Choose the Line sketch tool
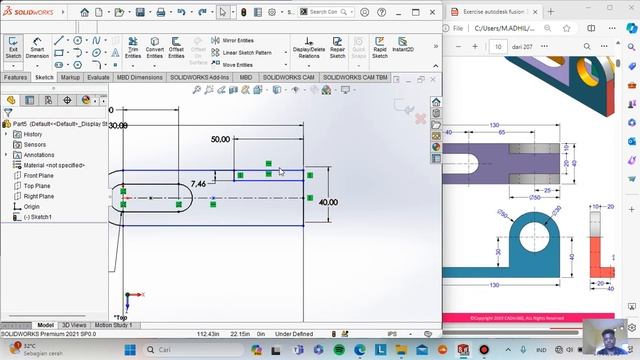This screenshot has width=640, height=360. [x=59, y=40]
